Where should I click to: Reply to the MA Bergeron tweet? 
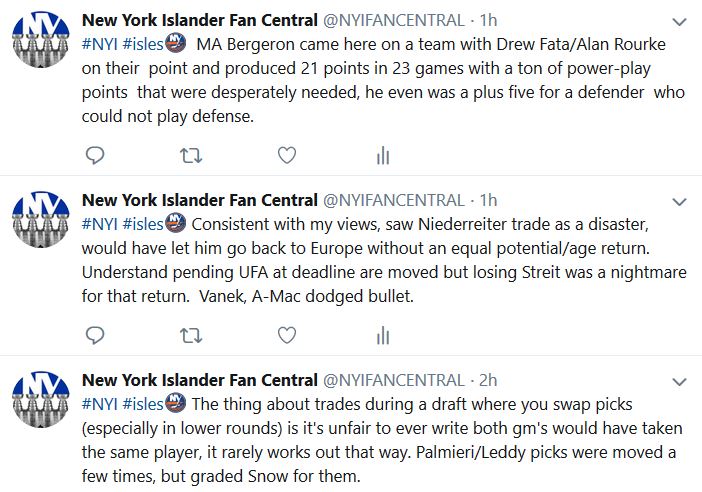[96, 155]
